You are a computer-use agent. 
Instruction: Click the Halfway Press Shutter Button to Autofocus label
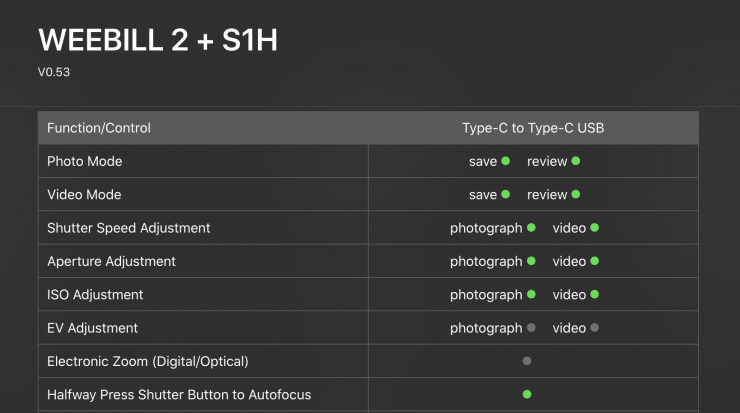coord(175,394)
